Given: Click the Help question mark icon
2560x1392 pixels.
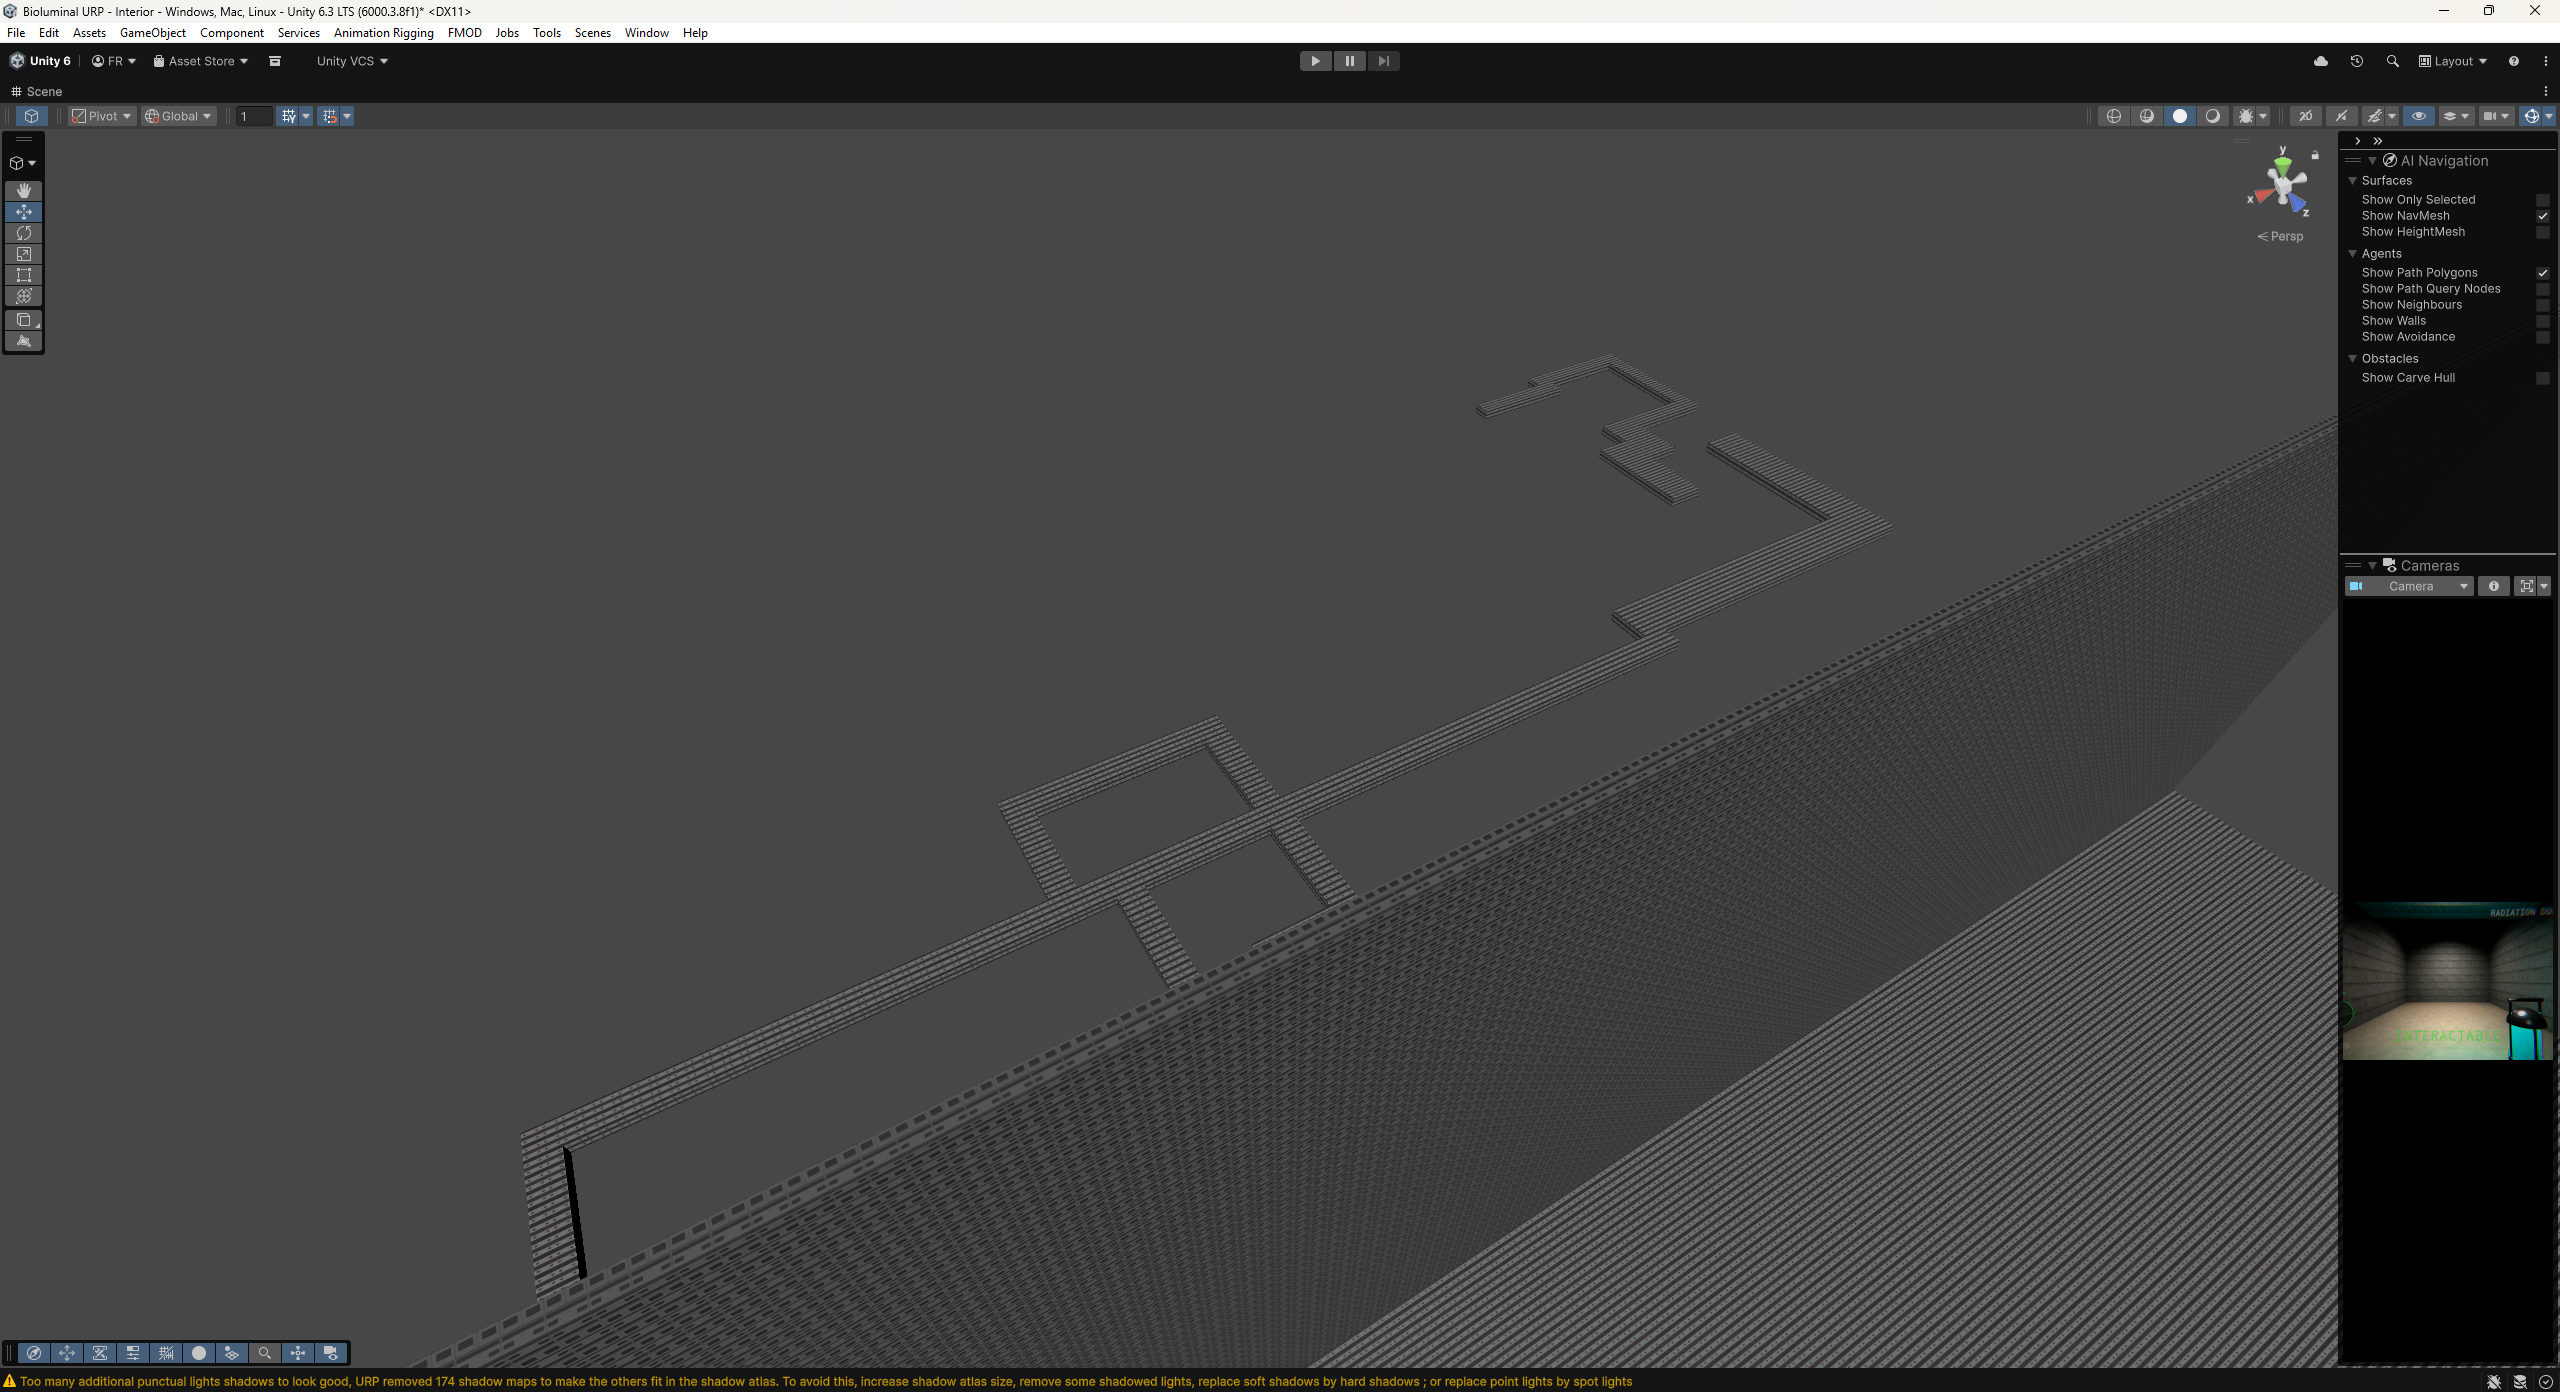Looking at the screenshot, I should [x=2514, y=61].
